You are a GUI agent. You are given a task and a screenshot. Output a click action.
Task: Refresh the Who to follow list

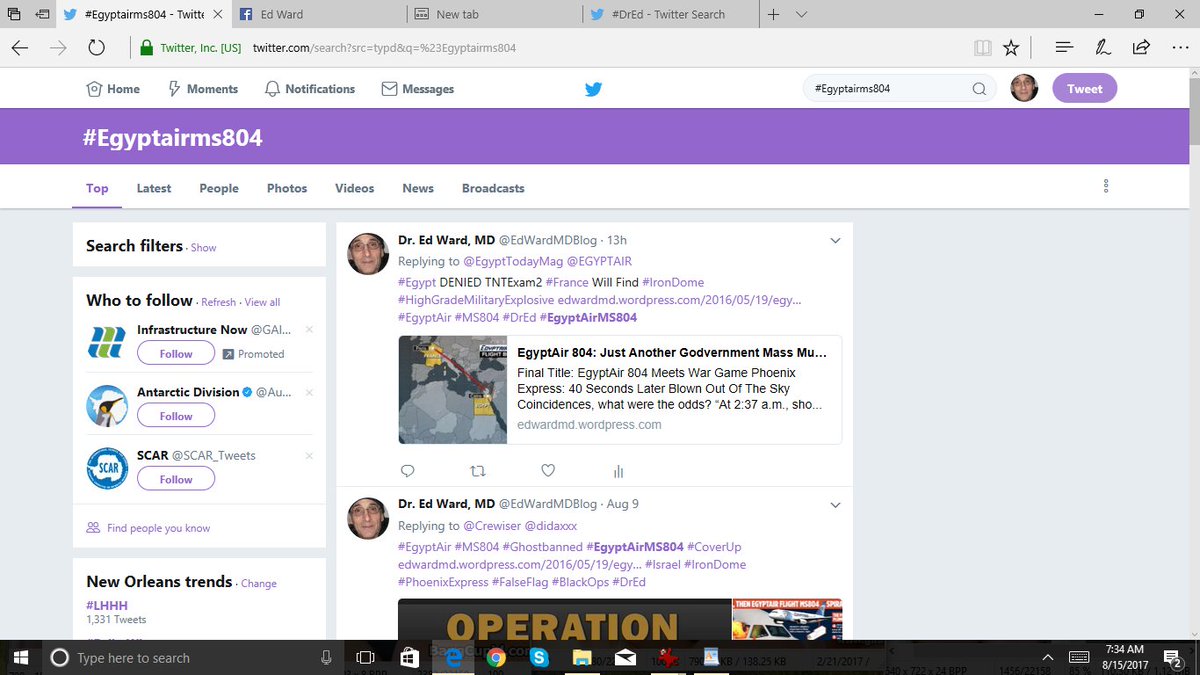(x=218, y=302)
